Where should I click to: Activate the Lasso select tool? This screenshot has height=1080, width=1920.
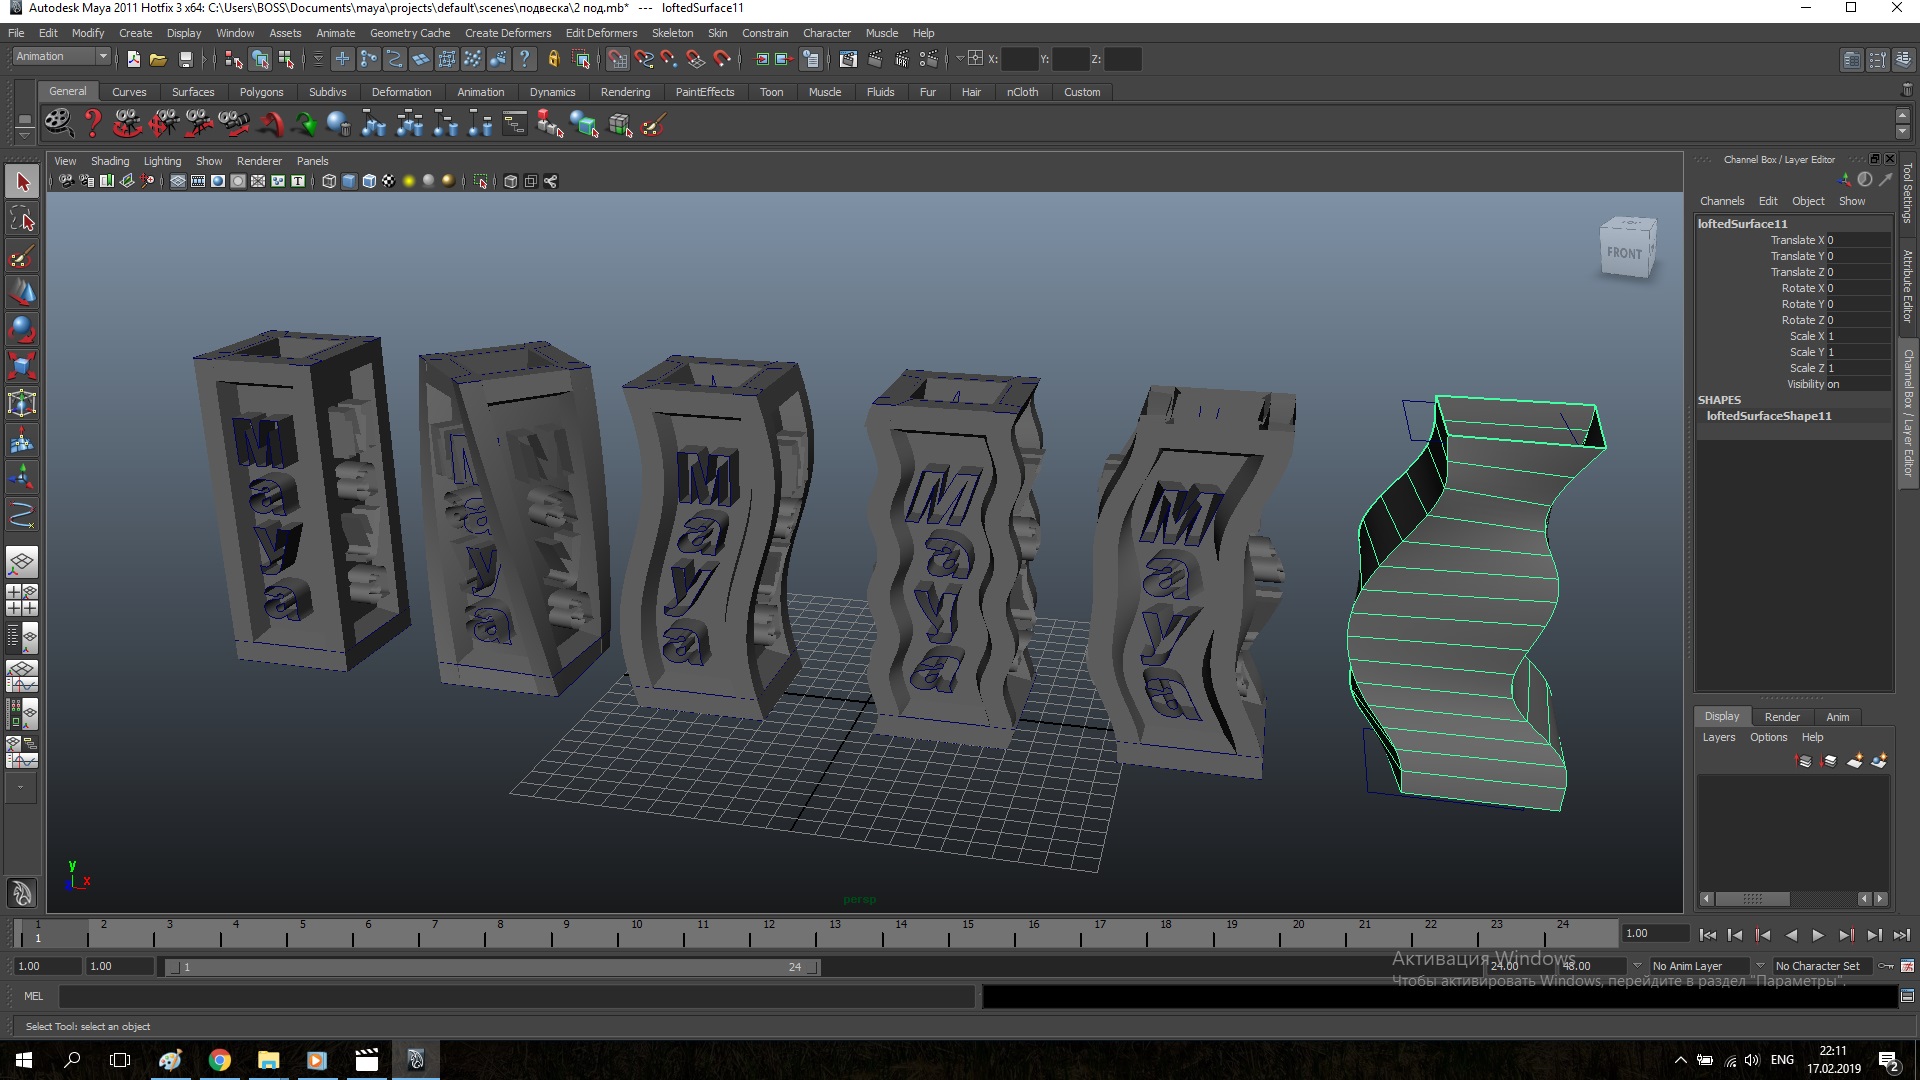click(x=22, y=219)
